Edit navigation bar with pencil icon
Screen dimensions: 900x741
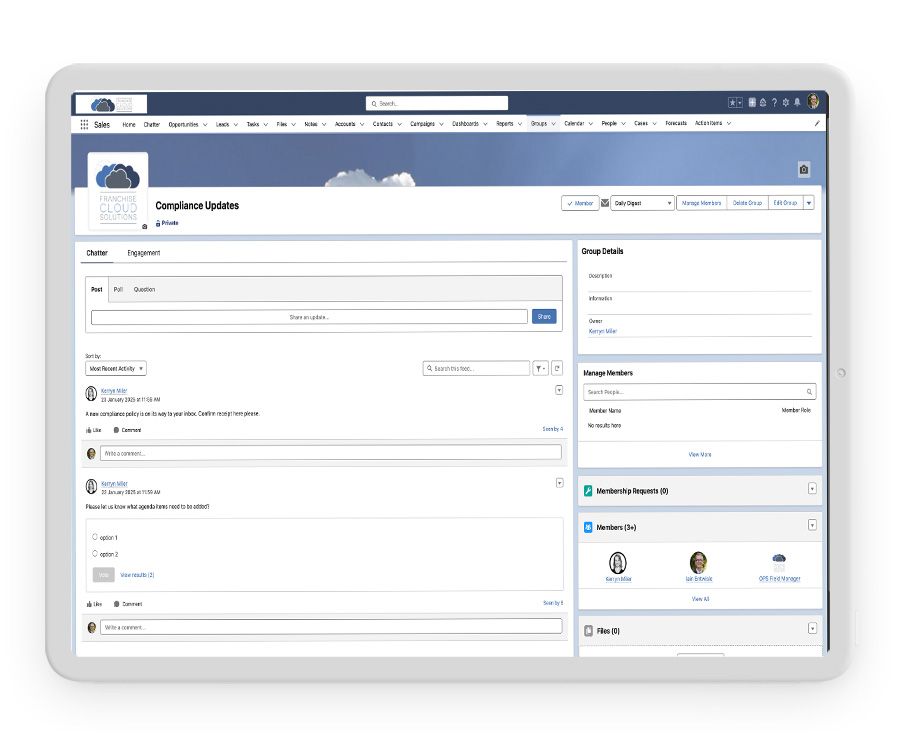816,124
